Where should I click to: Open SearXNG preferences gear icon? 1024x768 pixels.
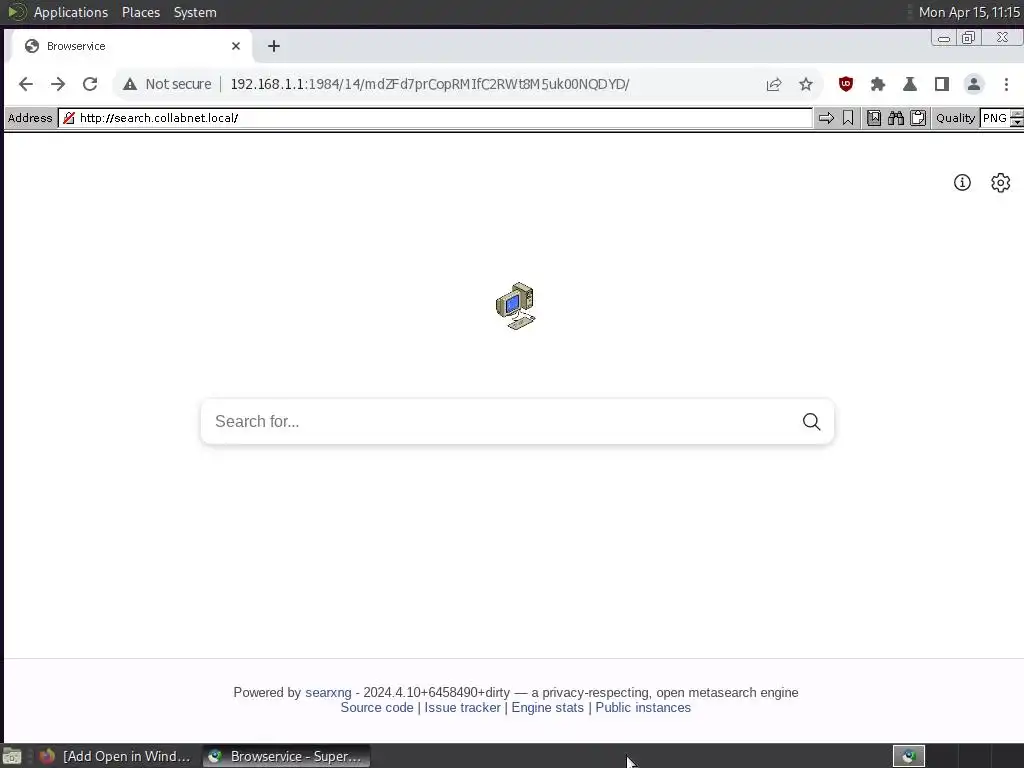[1000, 183]
